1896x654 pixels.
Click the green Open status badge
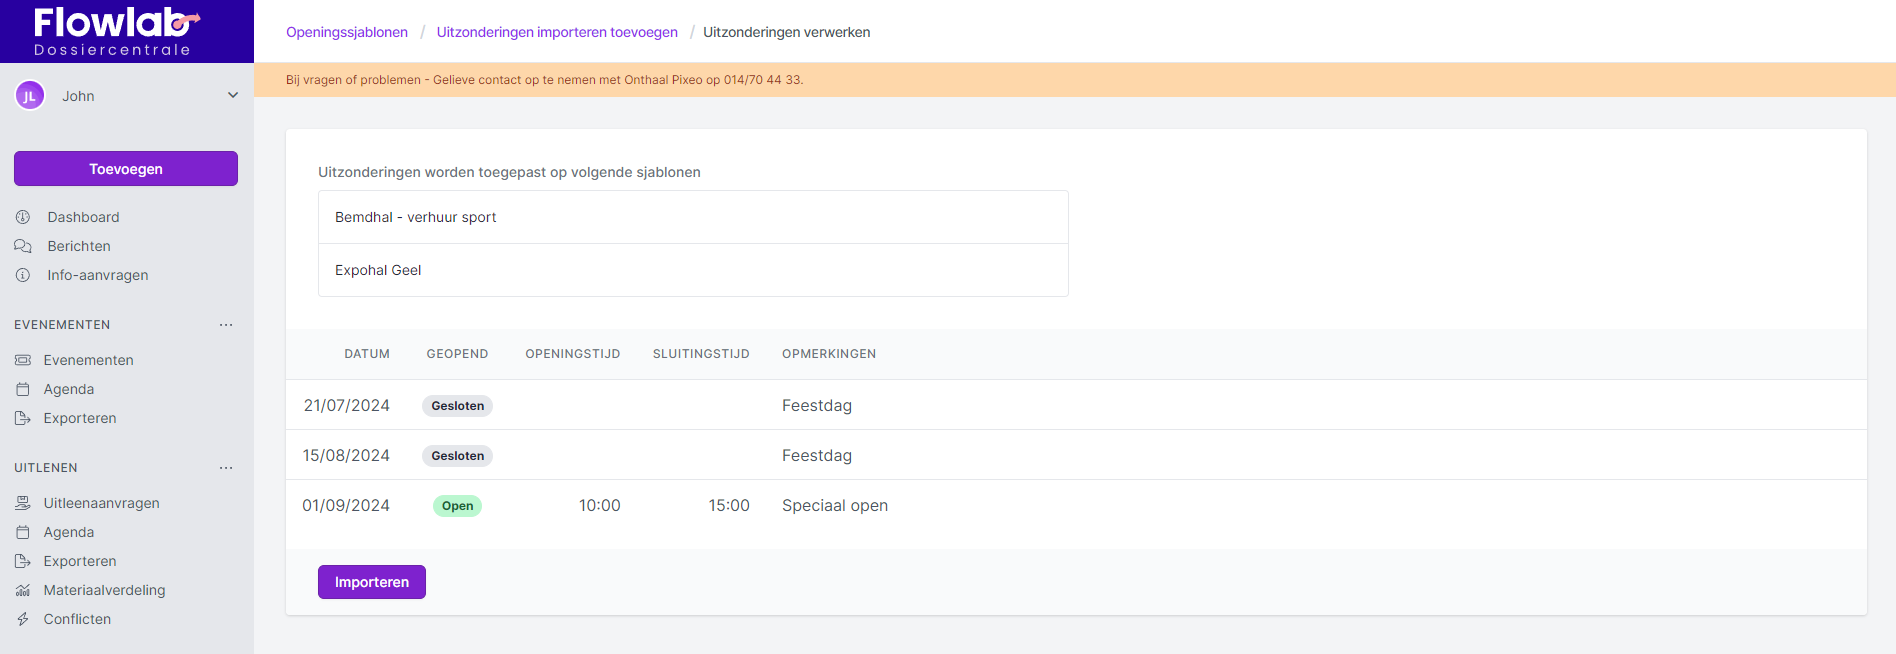click(x=457, y=506)
